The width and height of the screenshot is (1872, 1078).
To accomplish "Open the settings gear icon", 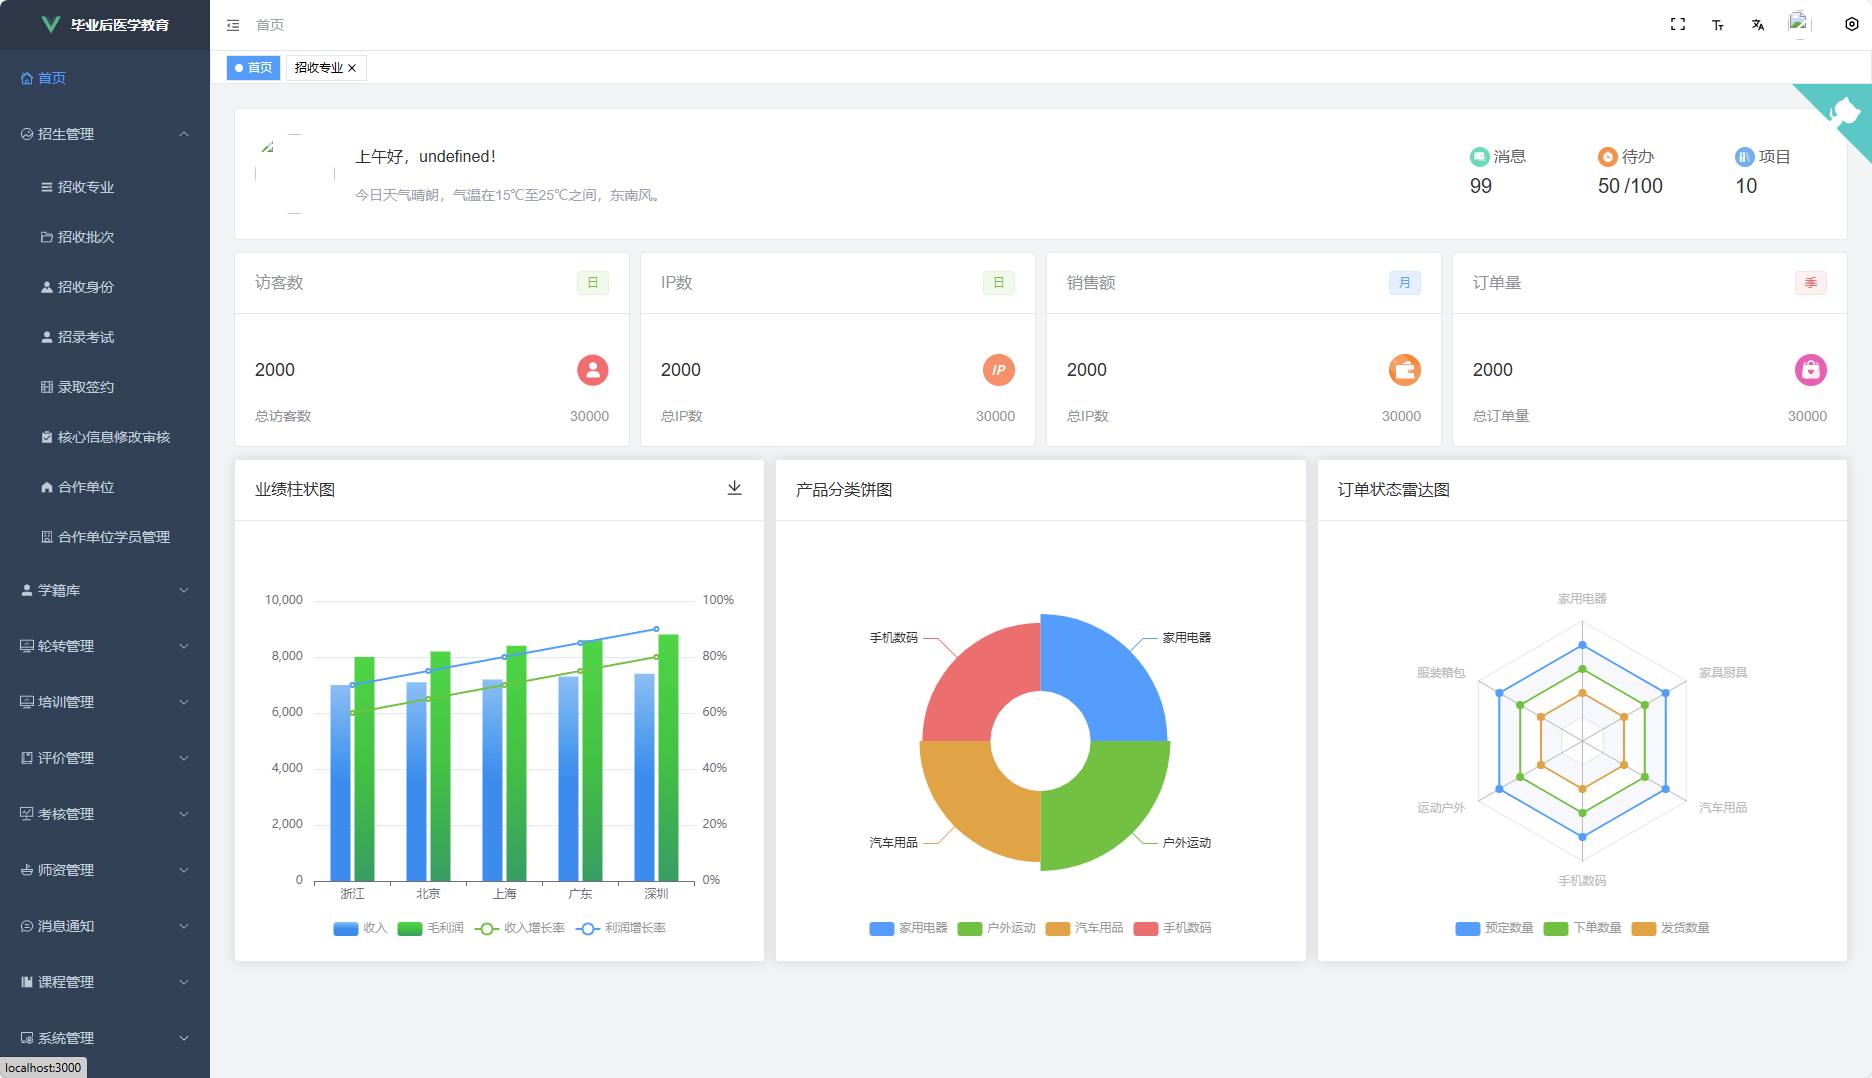I will click(x=1851, y=25).
